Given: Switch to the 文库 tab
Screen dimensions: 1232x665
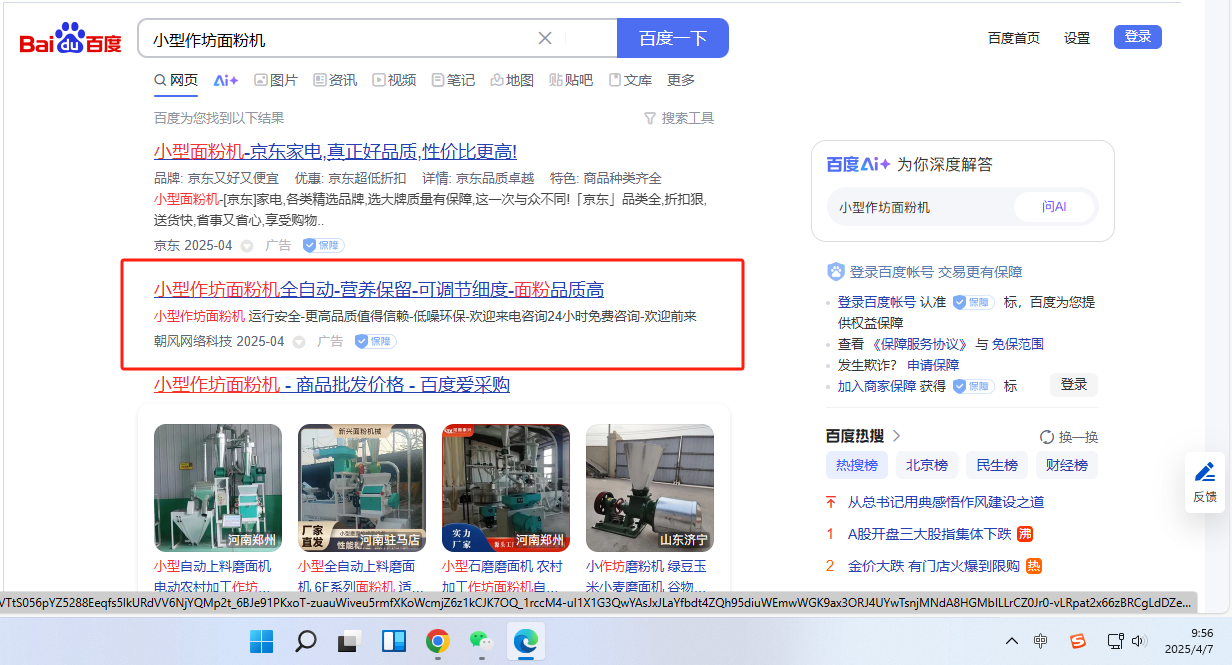Looking at the screenshot, I should click(x=630, y=80).
